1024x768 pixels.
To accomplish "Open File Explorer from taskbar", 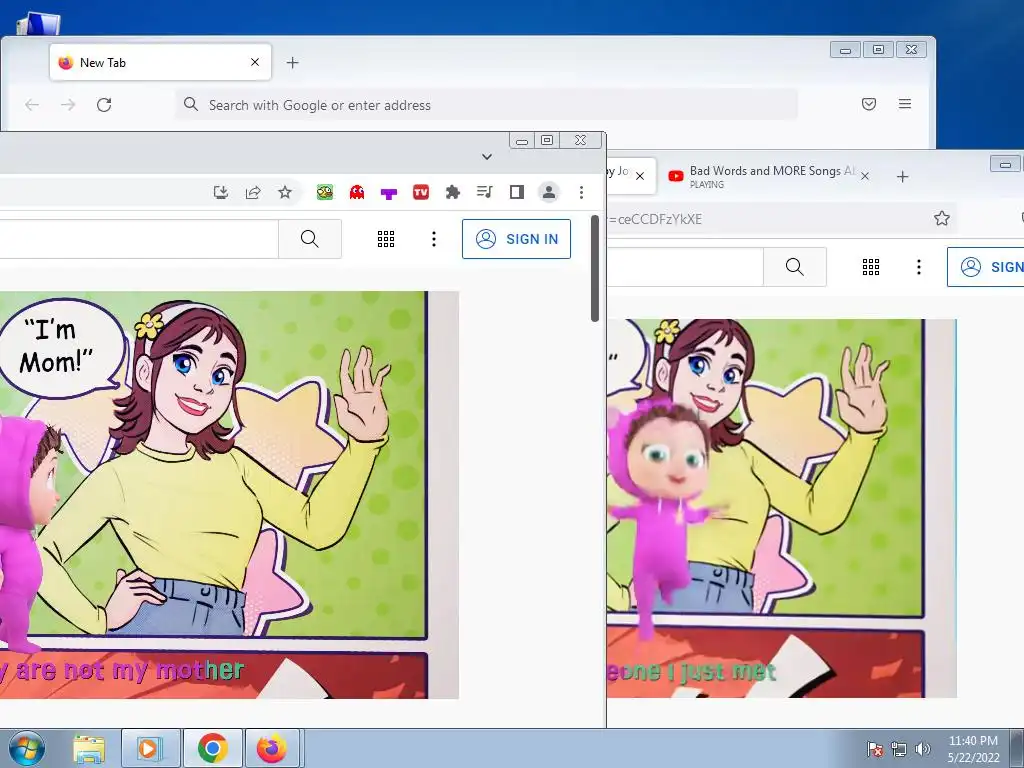I will (89, 748).
